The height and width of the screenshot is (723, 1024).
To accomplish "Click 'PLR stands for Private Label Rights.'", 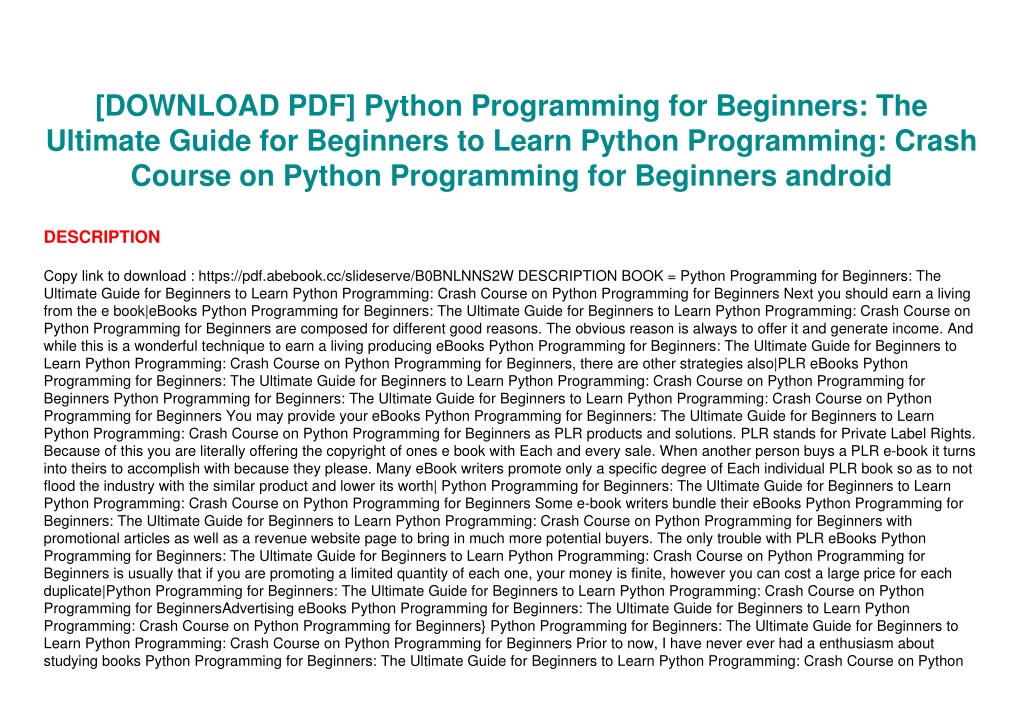I will click(x=858, y=434).
